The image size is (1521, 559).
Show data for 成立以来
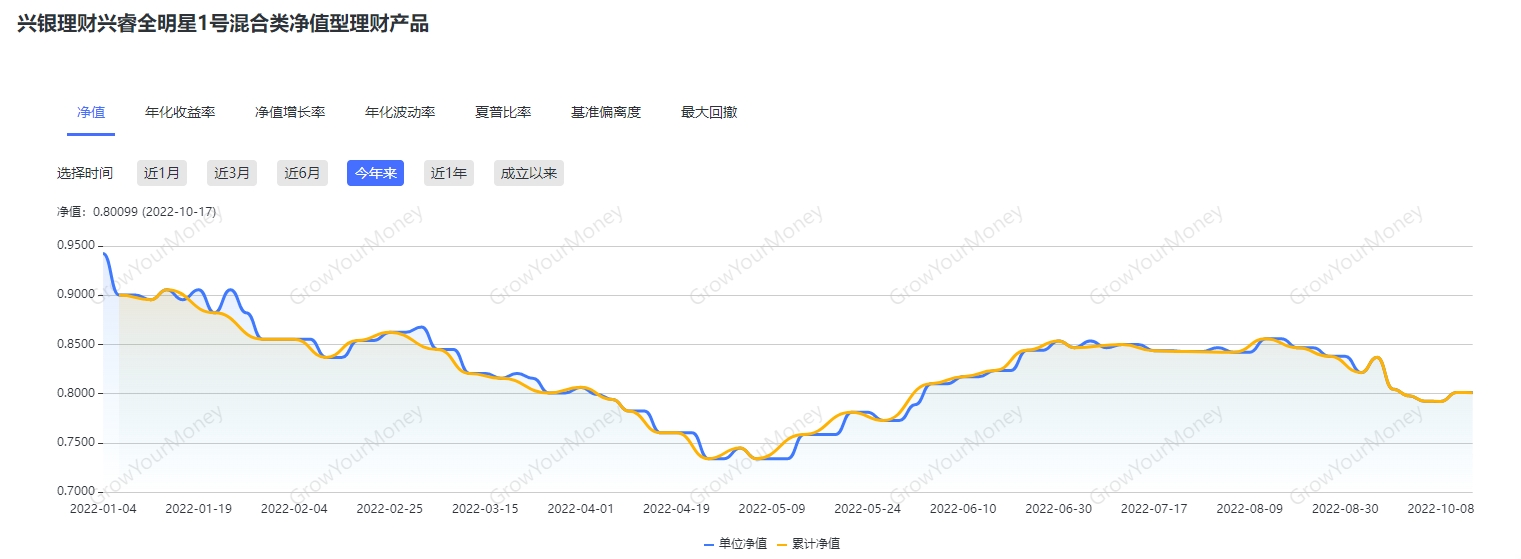point(529,173)
